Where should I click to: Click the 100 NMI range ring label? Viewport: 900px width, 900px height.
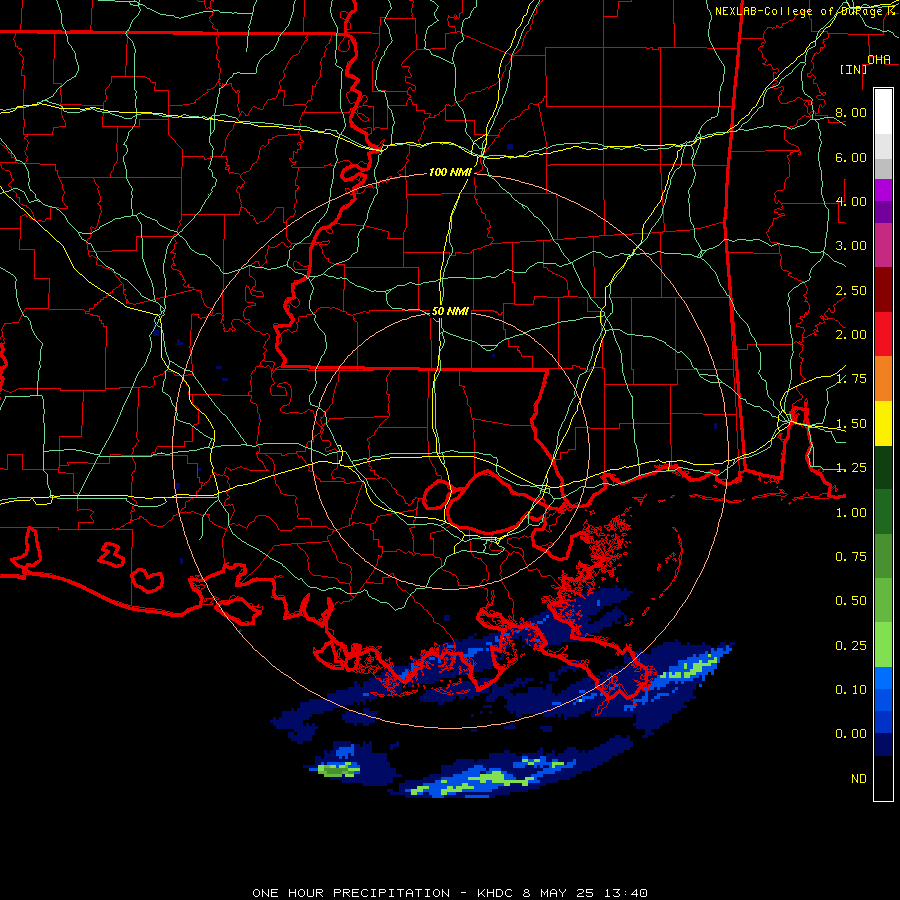tap(450, 172)
